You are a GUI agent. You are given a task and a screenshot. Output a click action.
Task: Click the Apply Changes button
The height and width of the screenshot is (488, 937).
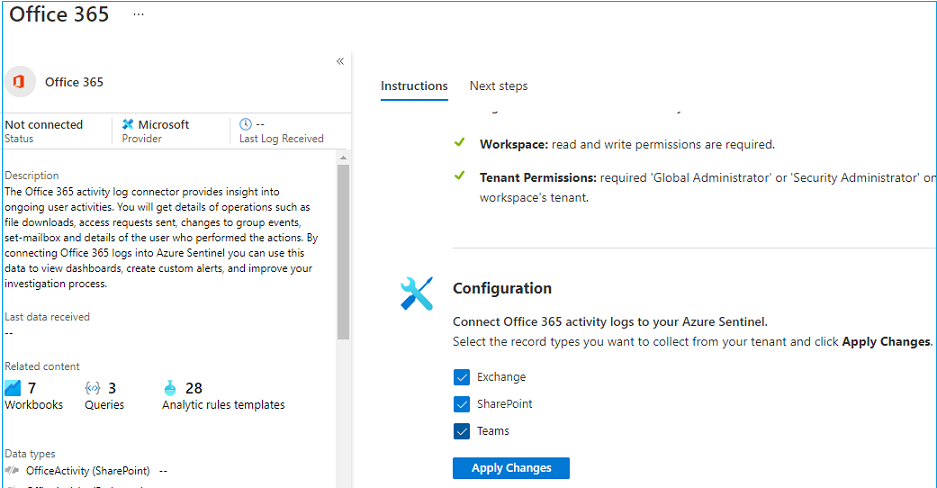pyautogui.click(x=511, y=468)
